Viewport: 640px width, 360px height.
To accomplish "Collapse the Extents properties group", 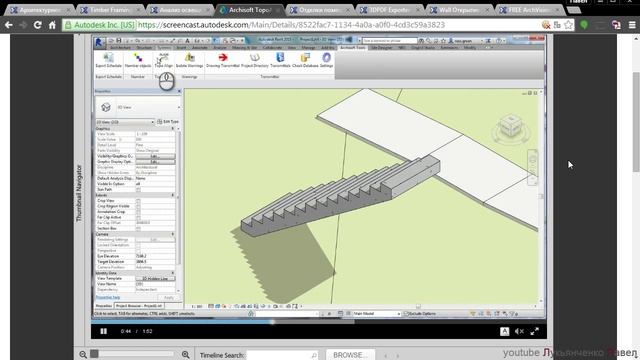I will [x=173, y=195].
